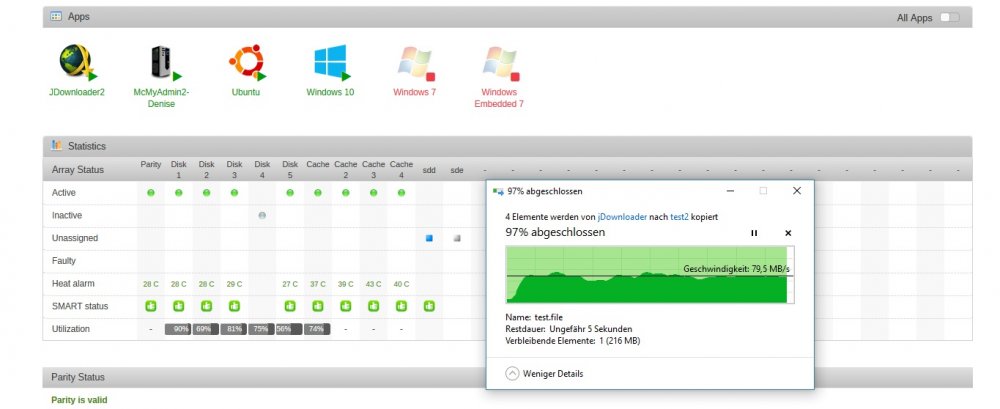Click the JDownloader2 label
This screenshot has height=409, width=1000.
point(77,92)
